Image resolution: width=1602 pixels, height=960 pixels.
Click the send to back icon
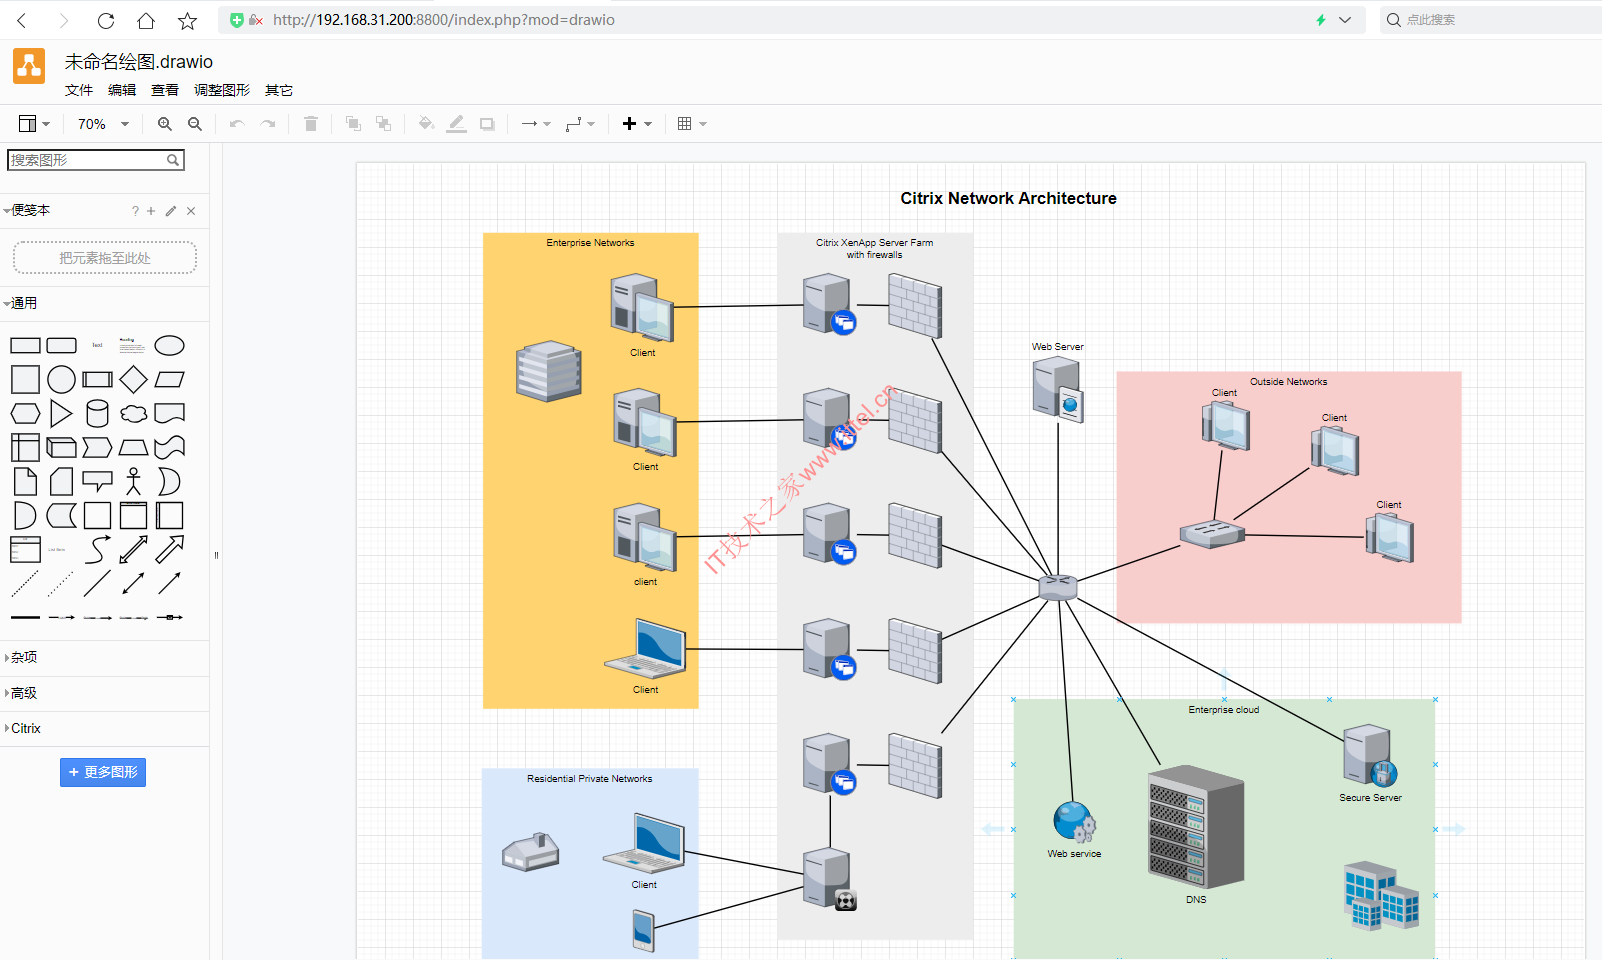click(x=383, y=124)
